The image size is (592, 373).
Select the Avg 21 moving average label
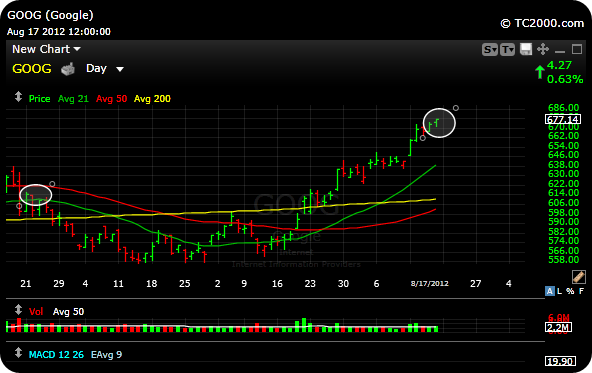[x=73, y=99]
